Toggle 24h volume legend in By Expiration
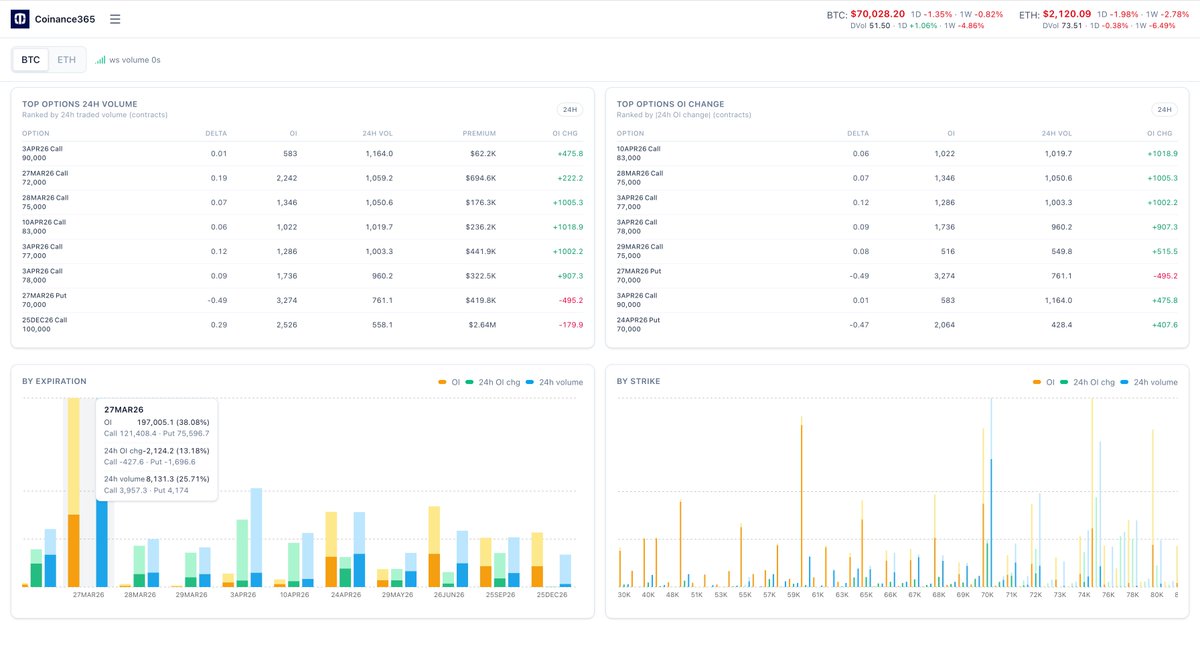1200x646 pixels. click(556, 382)
